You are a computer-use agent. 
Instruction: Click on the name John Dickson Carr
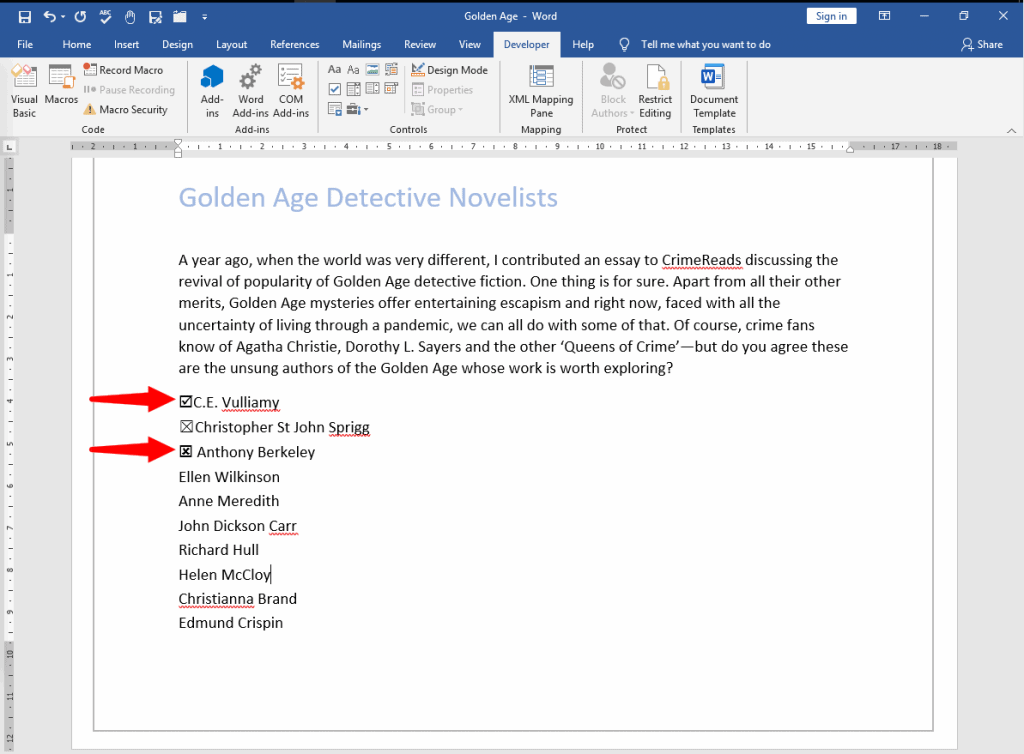tap(238, 526)
